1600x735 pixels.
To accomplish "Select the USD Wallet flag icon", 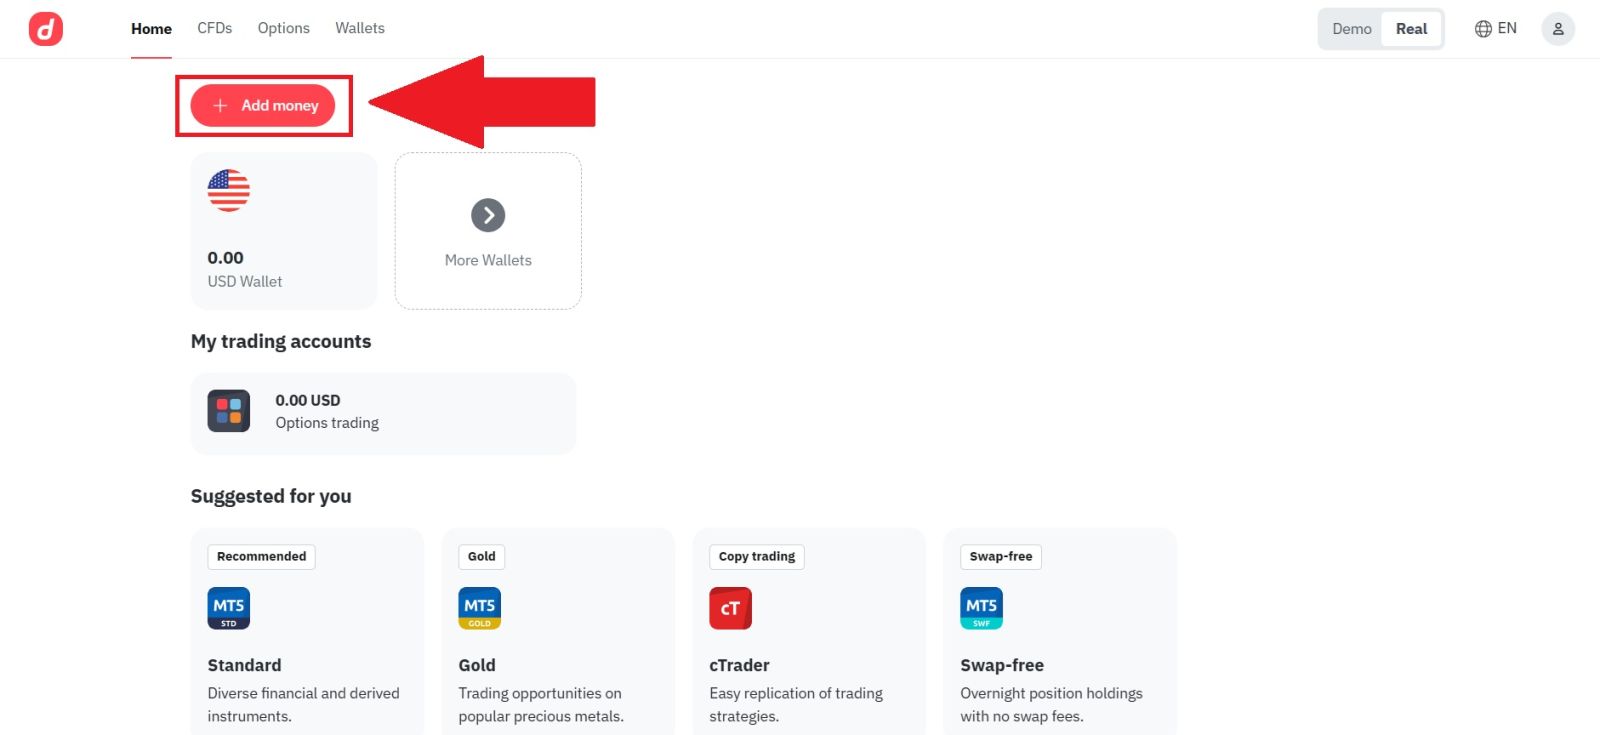I will click(229, 190).
